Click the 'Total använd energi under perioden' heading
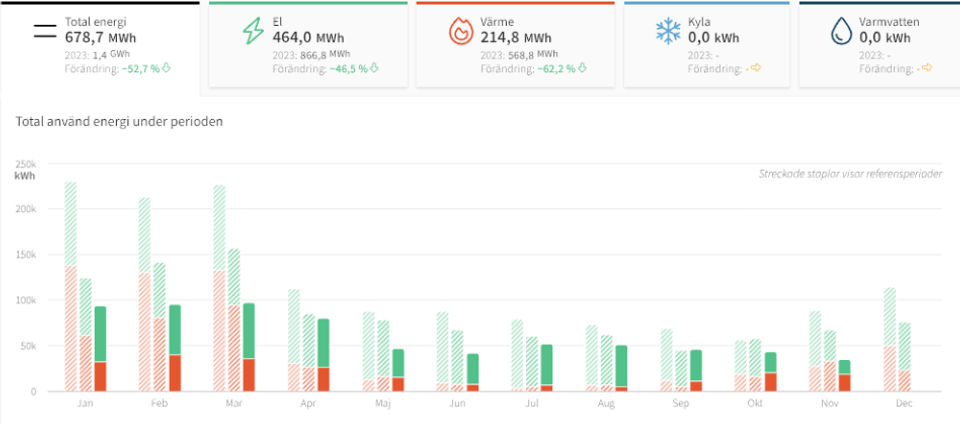 click(119, 122)
